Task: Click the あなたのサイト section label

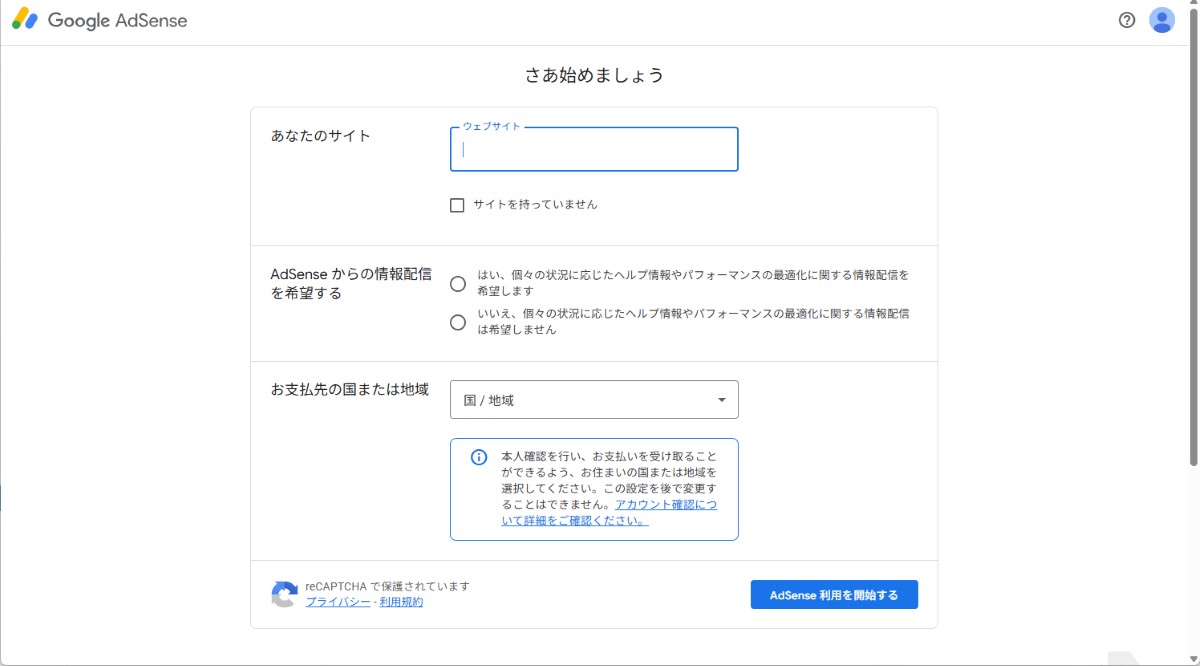Action: coord(321,136)
